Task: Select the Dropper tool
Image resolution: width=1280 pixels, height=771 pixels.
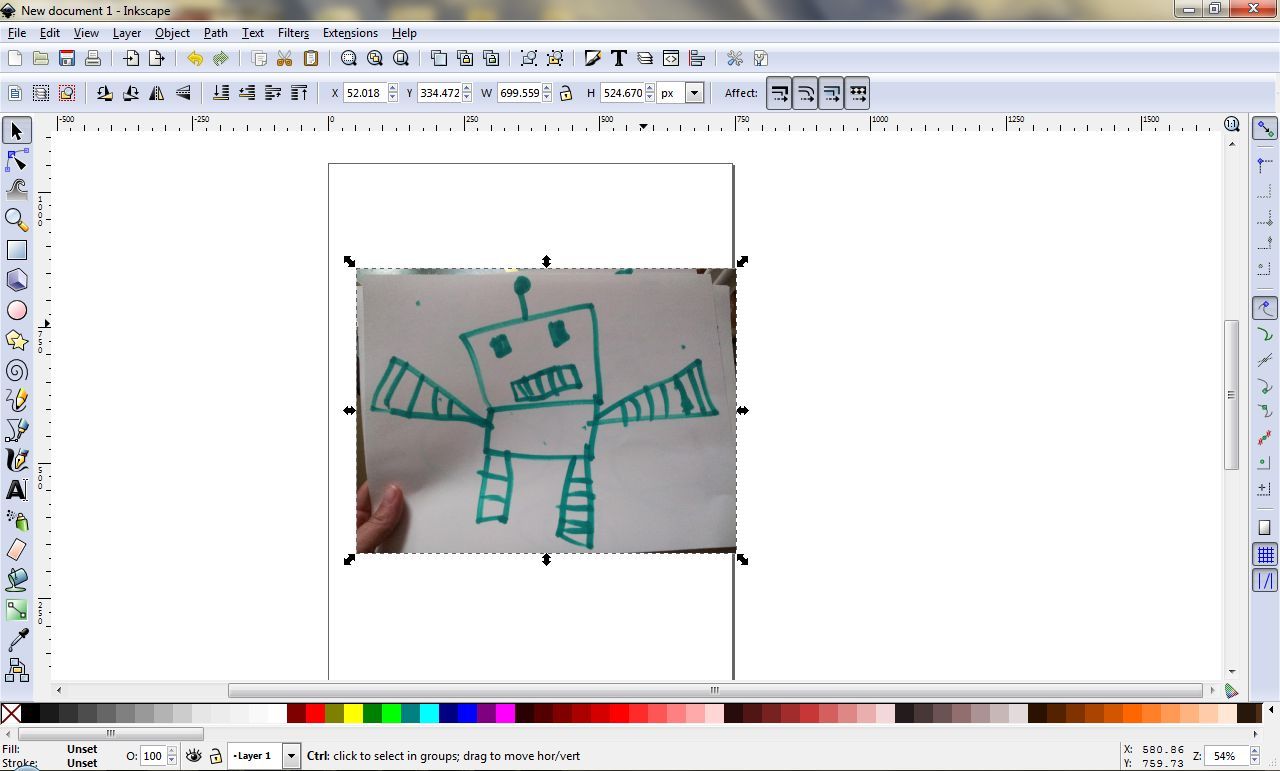Action: [16, 638]
